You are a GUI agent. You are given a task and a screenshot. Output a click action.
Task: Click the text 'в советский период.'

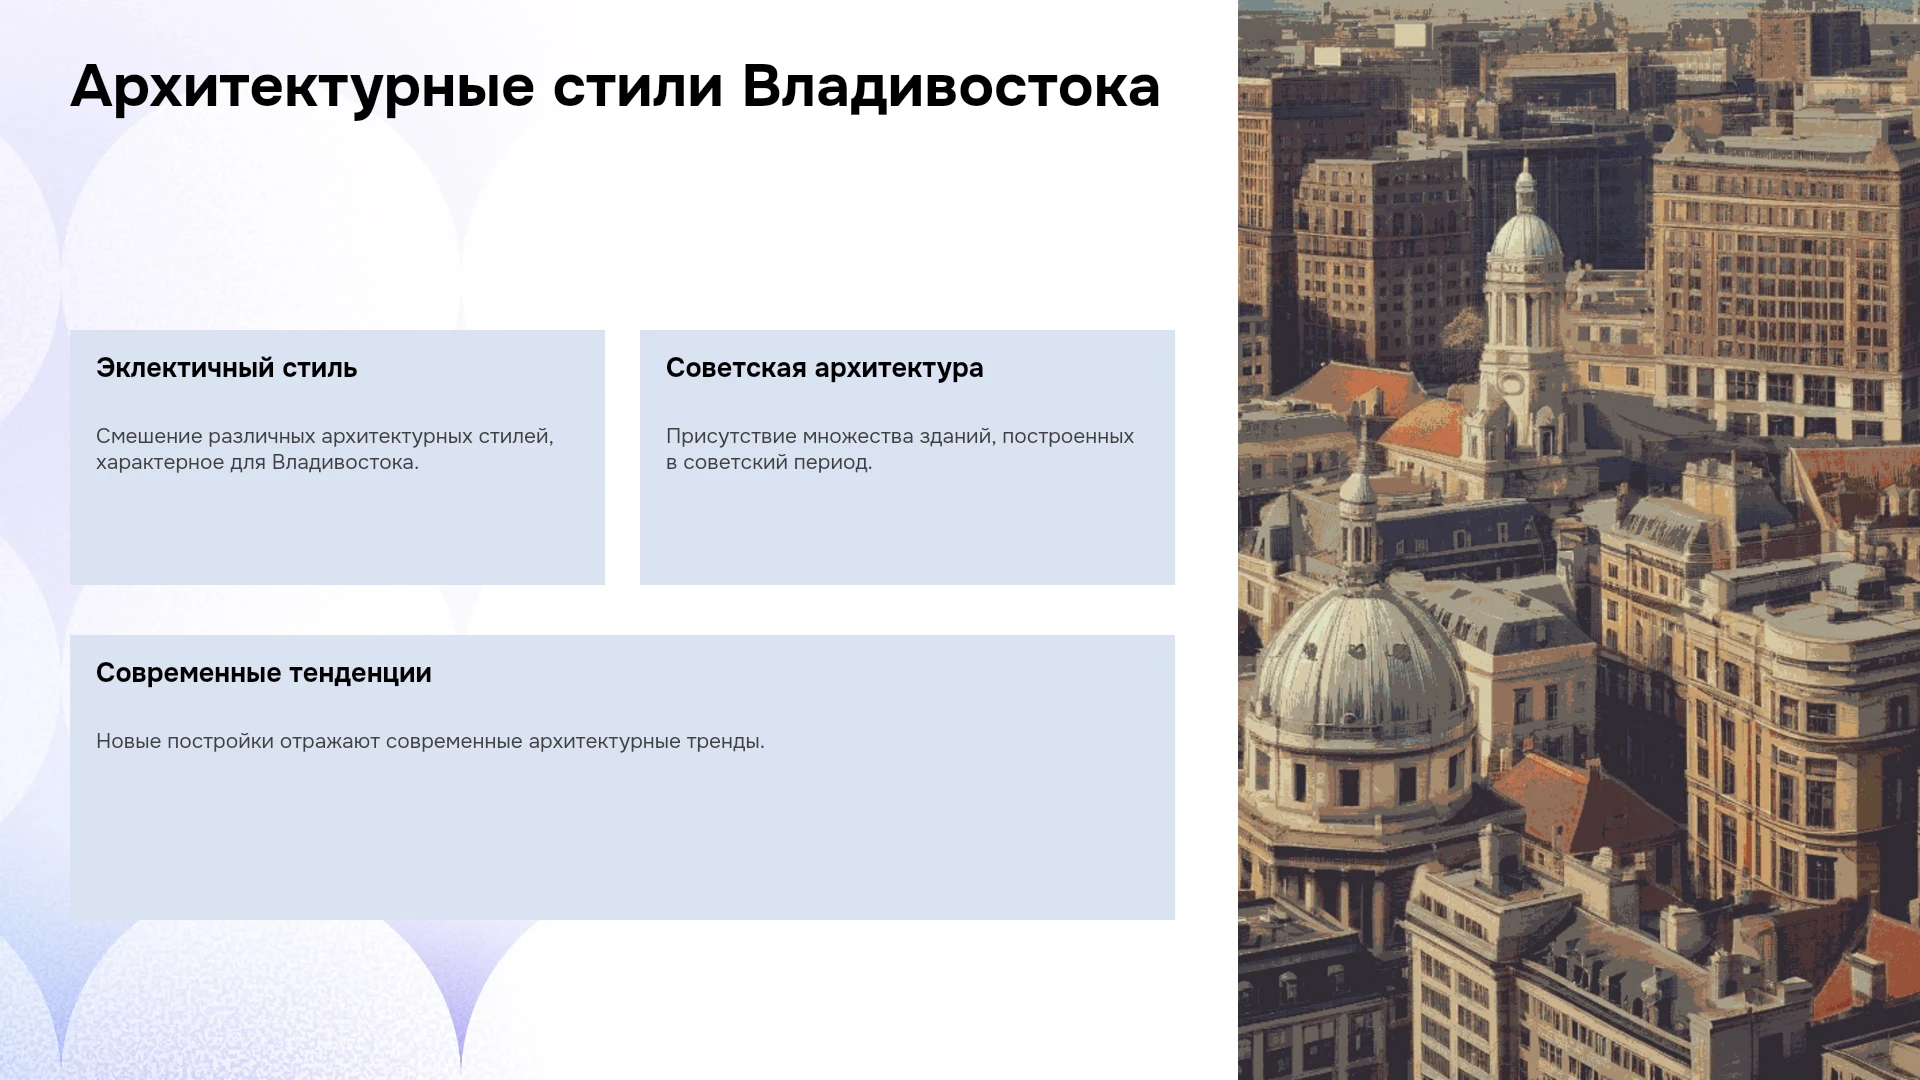coord(769,462)
